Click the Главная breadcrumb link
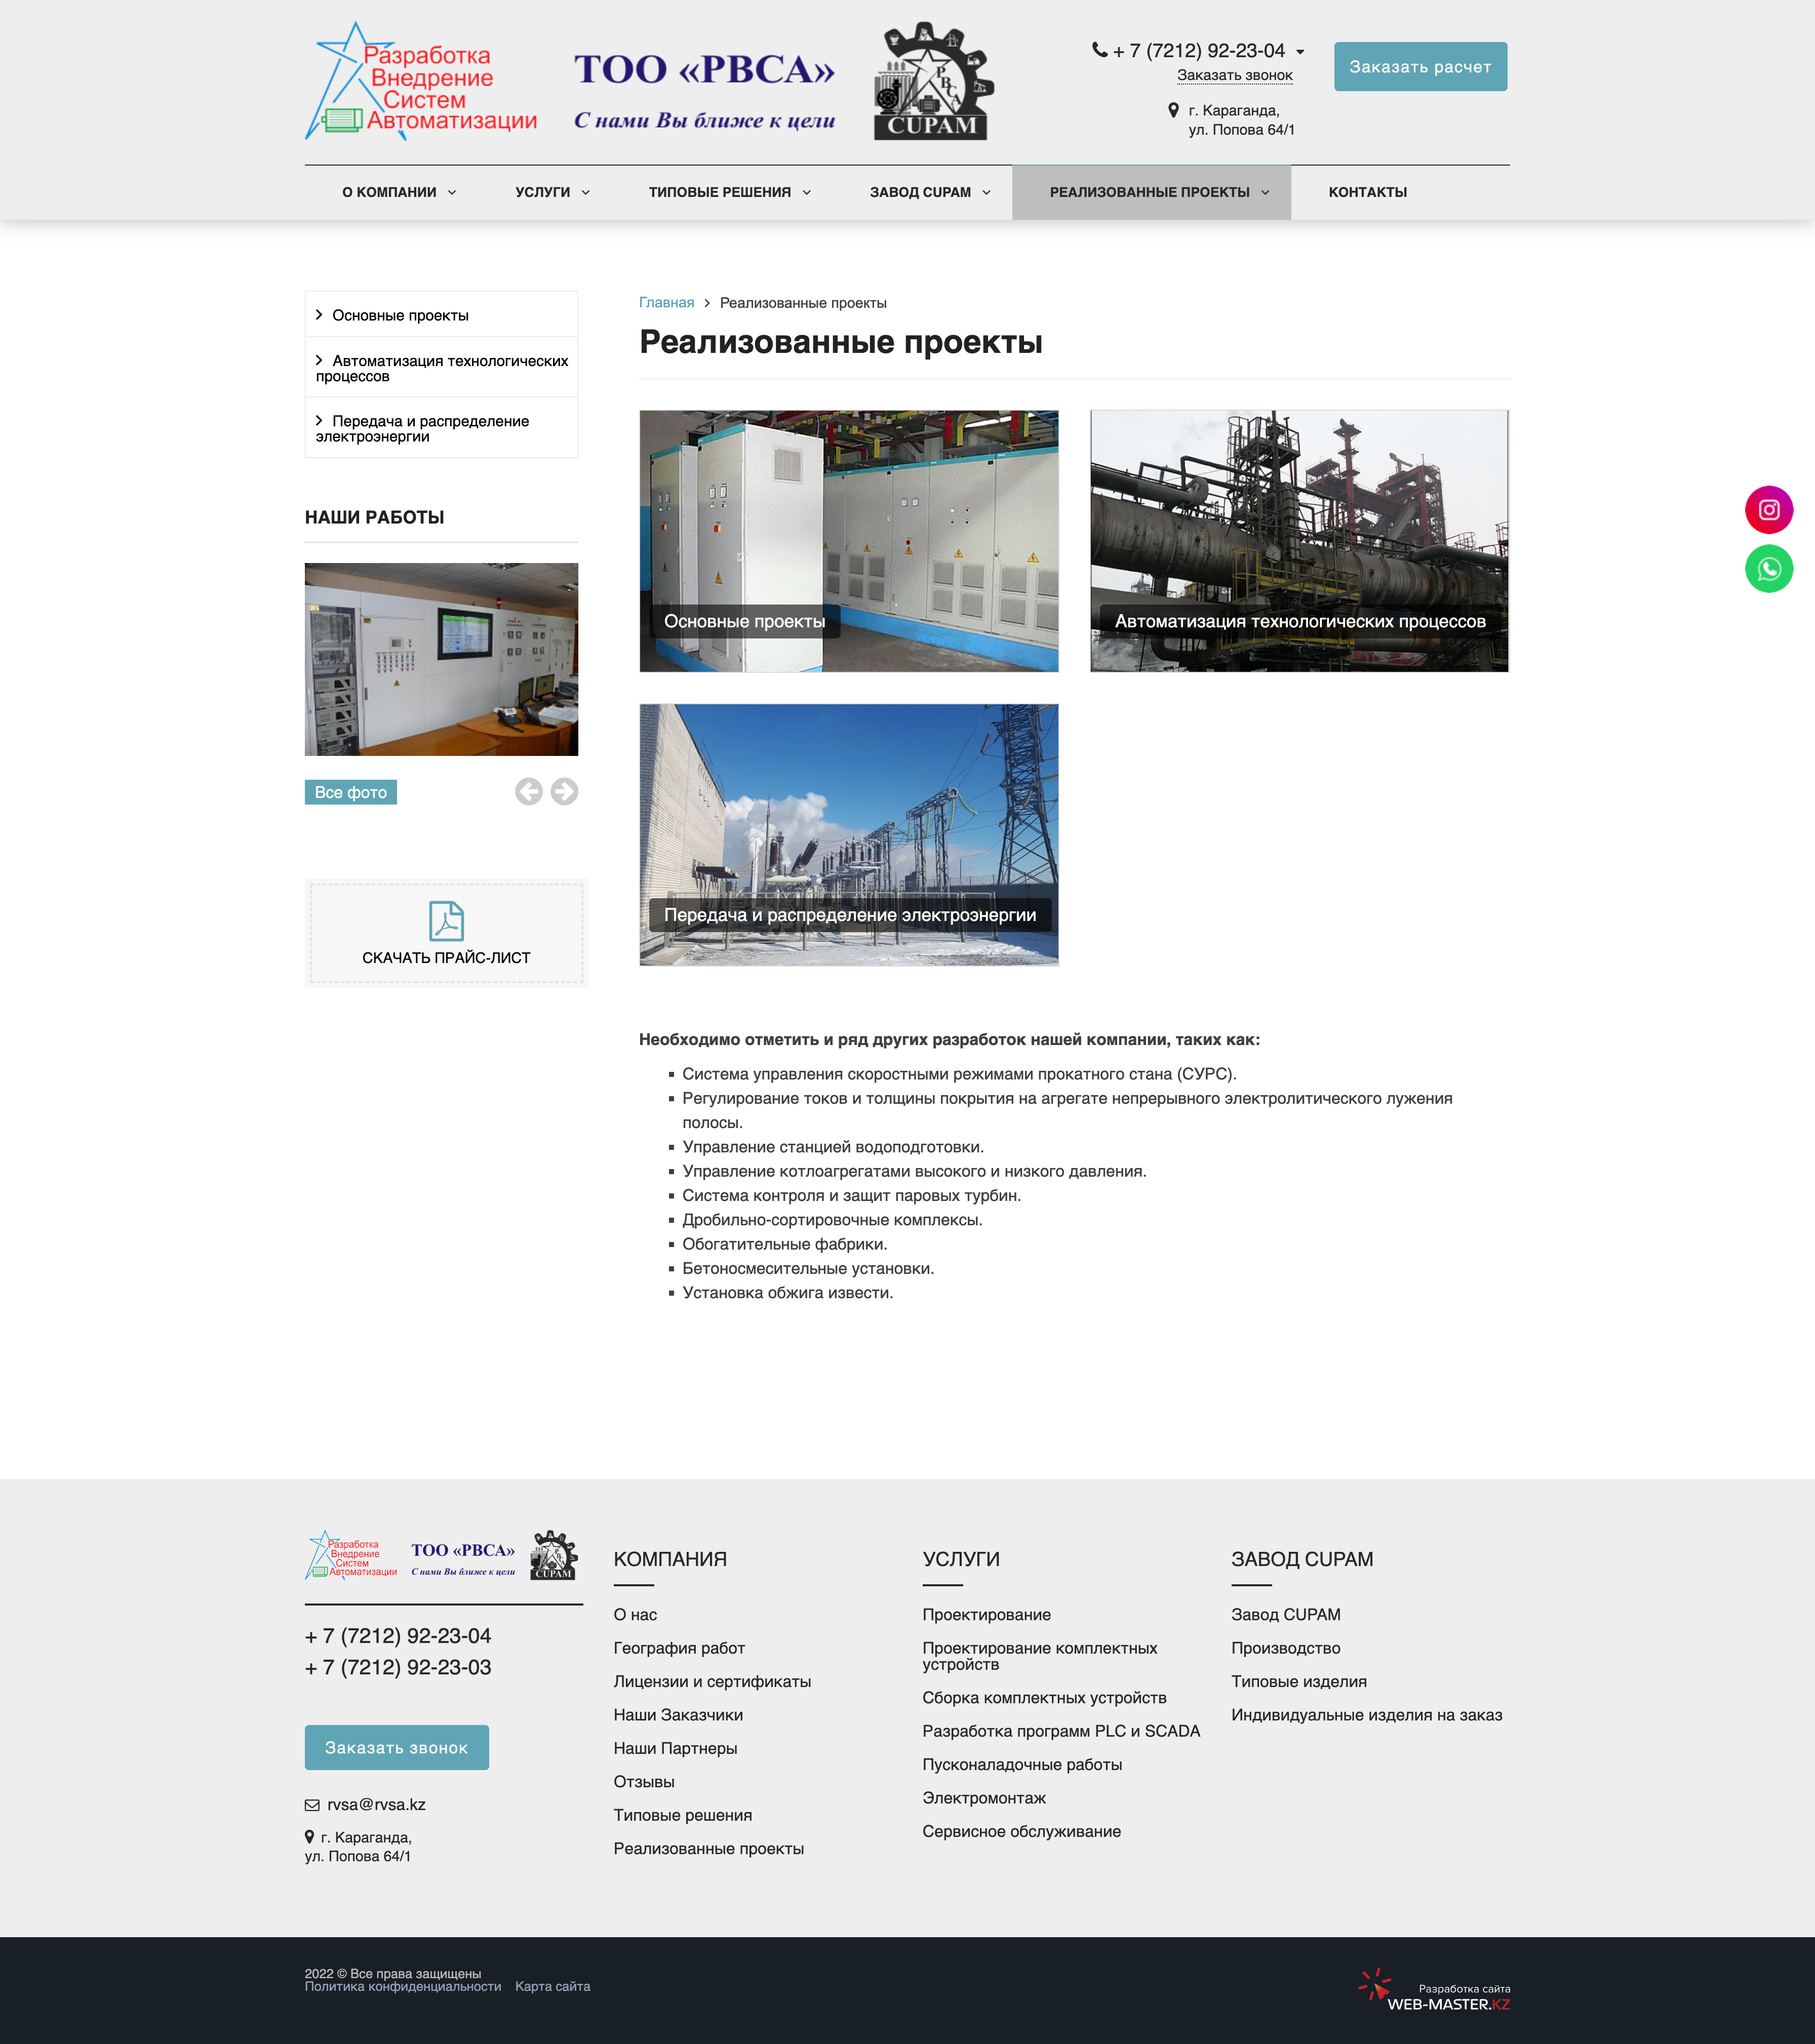Screen dimensions: 1815x2044 (x=666, y=303)
